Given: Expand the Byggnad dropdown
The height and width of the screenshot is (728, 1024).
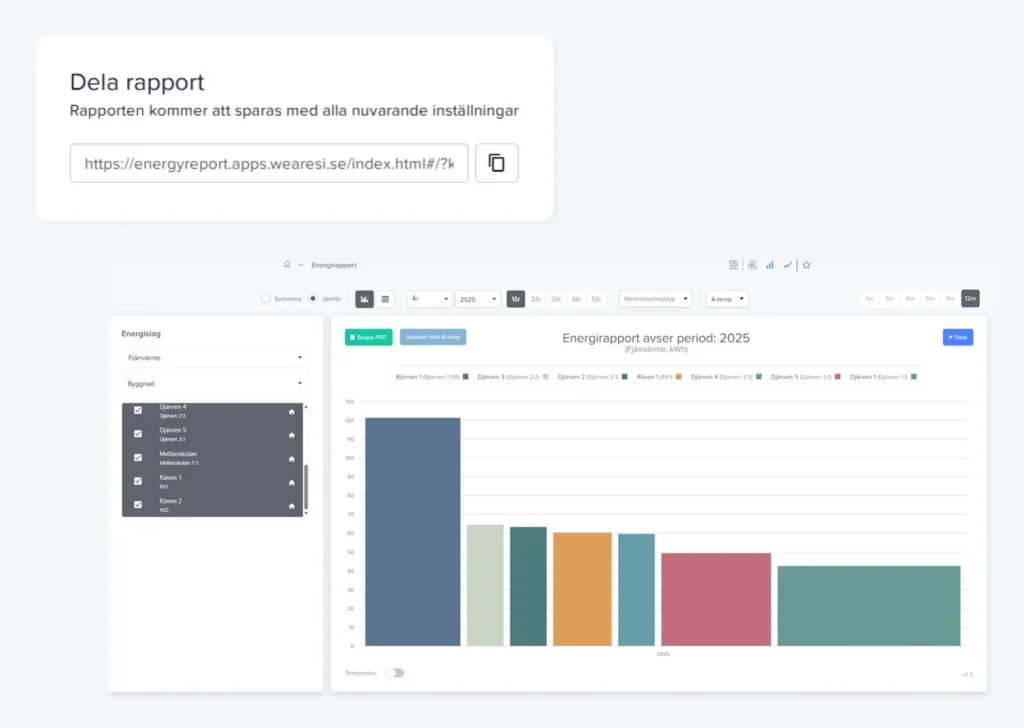Looking at the screenshot, I should point(216,383).
